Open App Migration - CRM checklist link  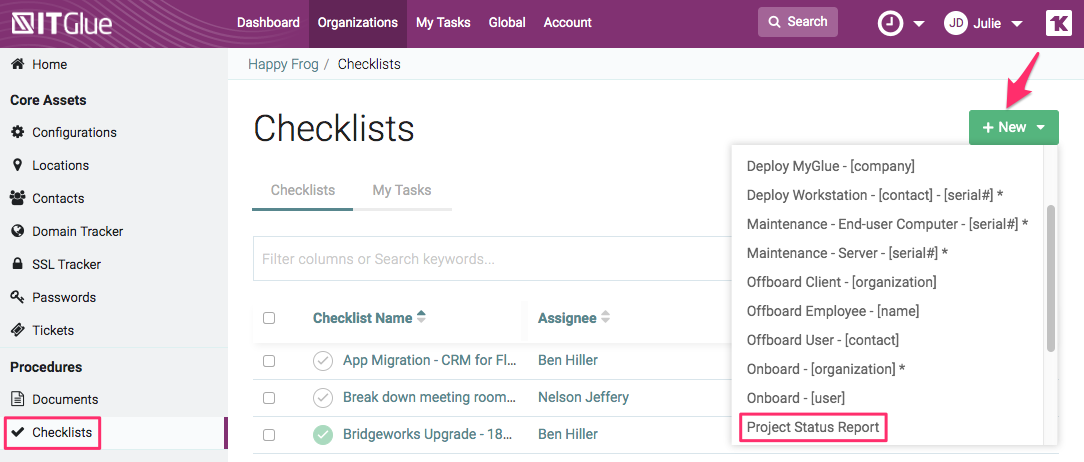tap(429, 360)
